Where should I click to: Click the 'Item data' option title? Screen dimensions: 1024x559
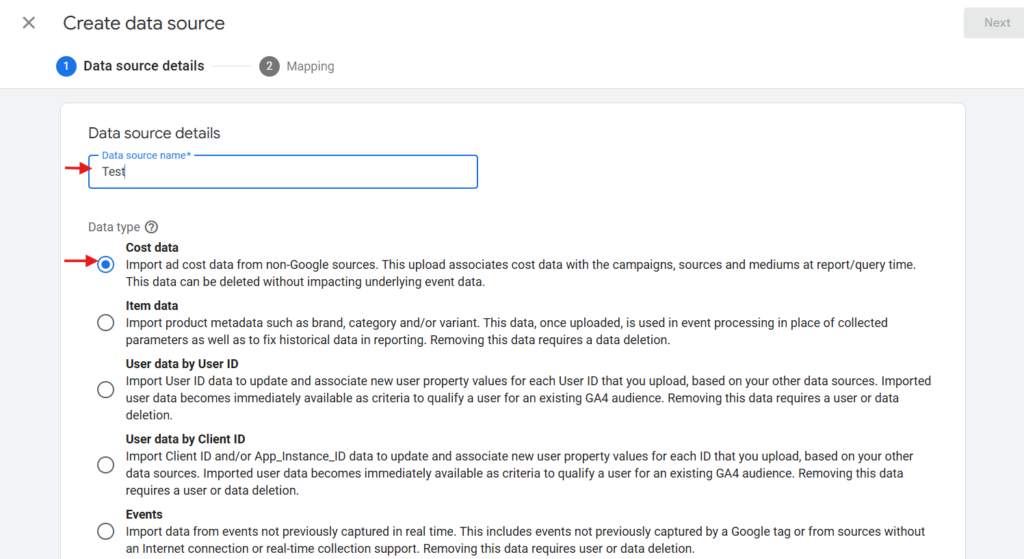[152, 306]
